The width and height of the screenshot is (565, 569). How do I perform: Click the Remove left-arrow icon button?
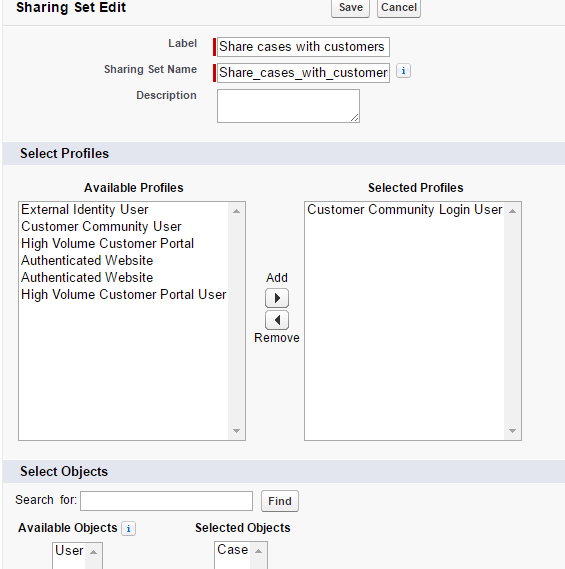point(277,320)
